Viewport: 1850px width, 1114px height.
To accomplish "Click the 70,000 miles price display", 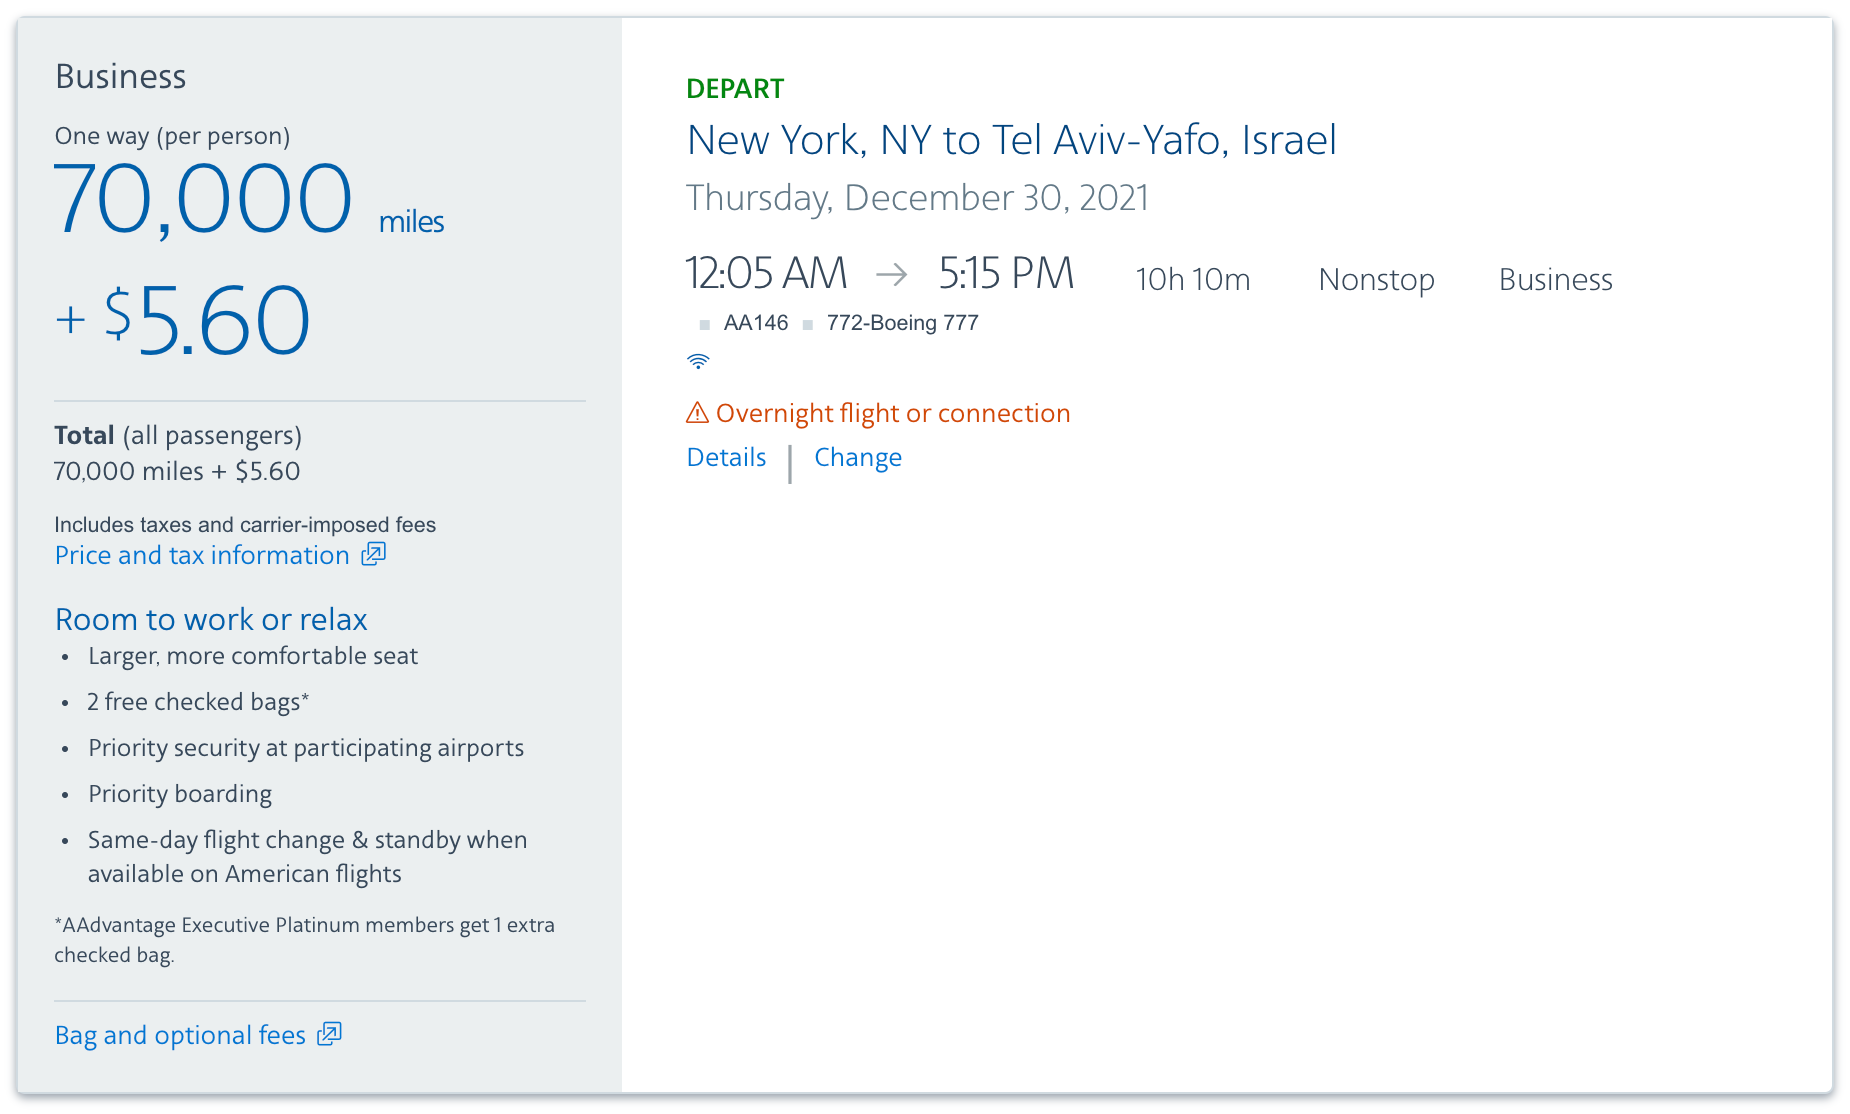I will [x=203, y=198].
